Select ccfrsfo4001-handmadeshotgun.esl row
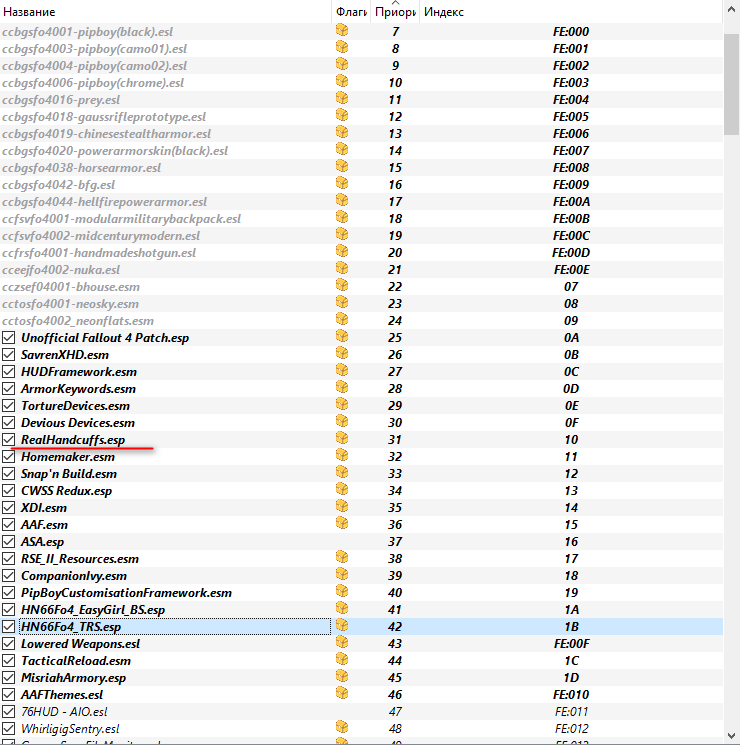 coord(361,253)
